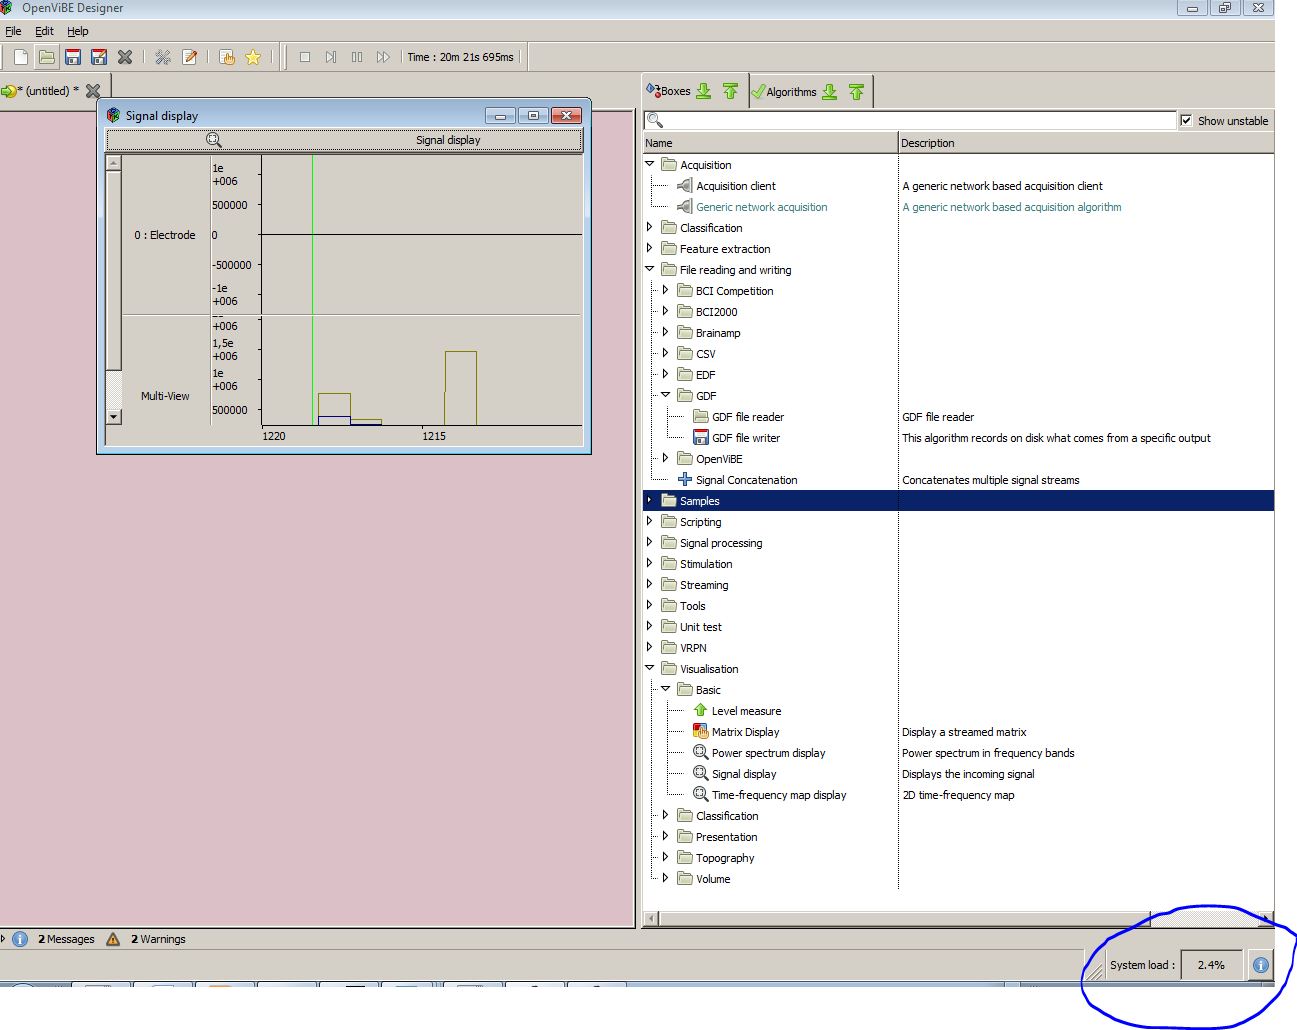Screen dimensions: 1297x1030
Task: Toggle the Show unstable checkbox
Action: tap(1187, 121)
